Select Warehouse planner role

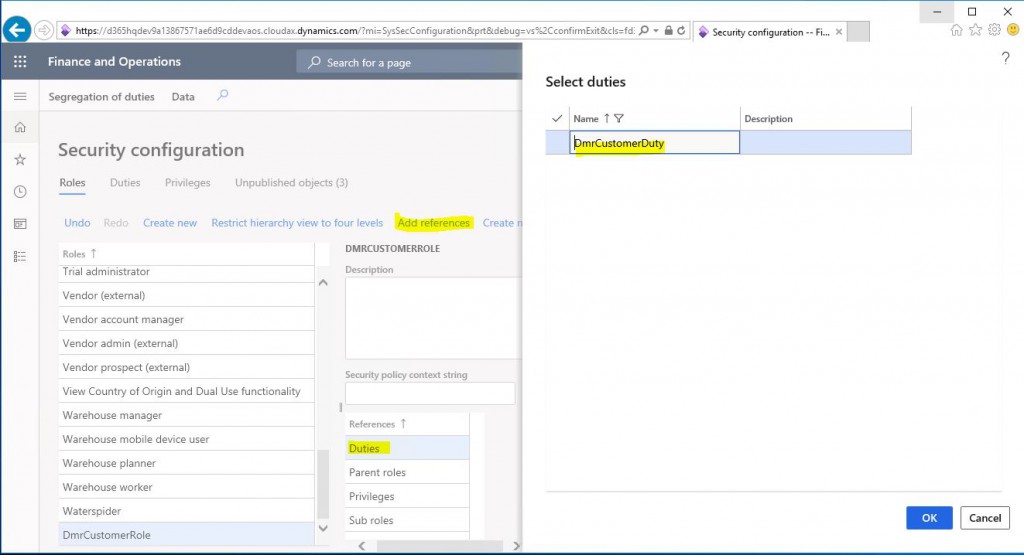coord(186,463)
